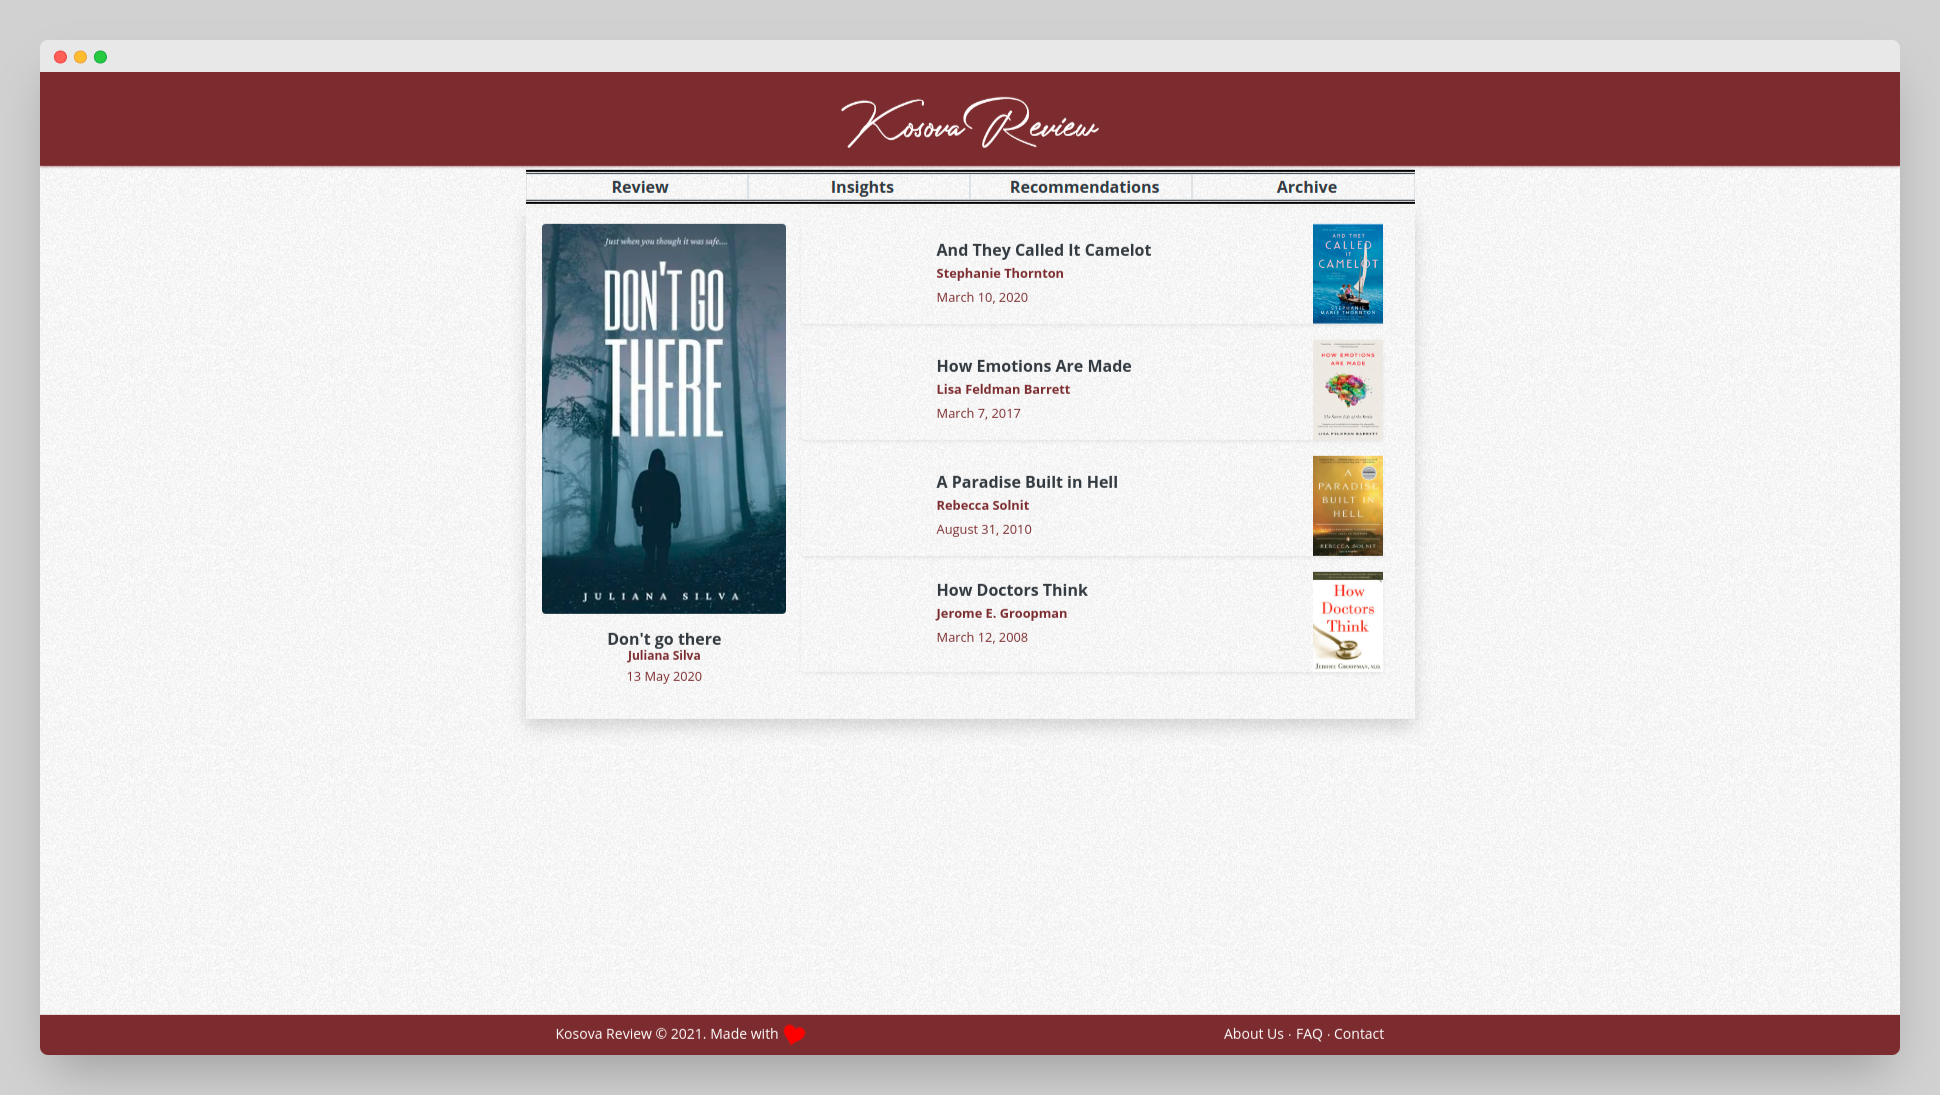Click author Lisa Feldman Barrett
Image resolution: width=1940 pixels, height=1095 pixels.
1002,389
